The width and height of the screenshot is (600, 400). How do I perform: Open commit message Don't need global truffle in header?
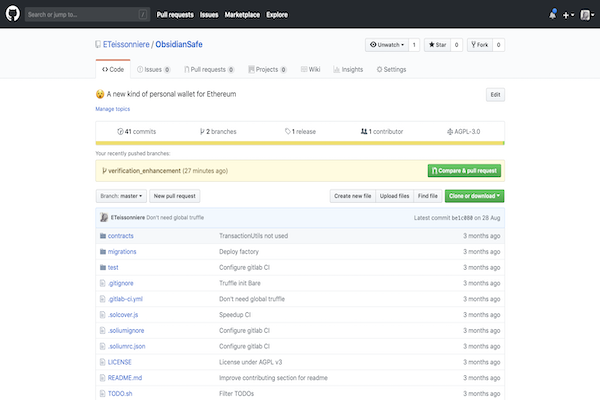tap(175, 217)
